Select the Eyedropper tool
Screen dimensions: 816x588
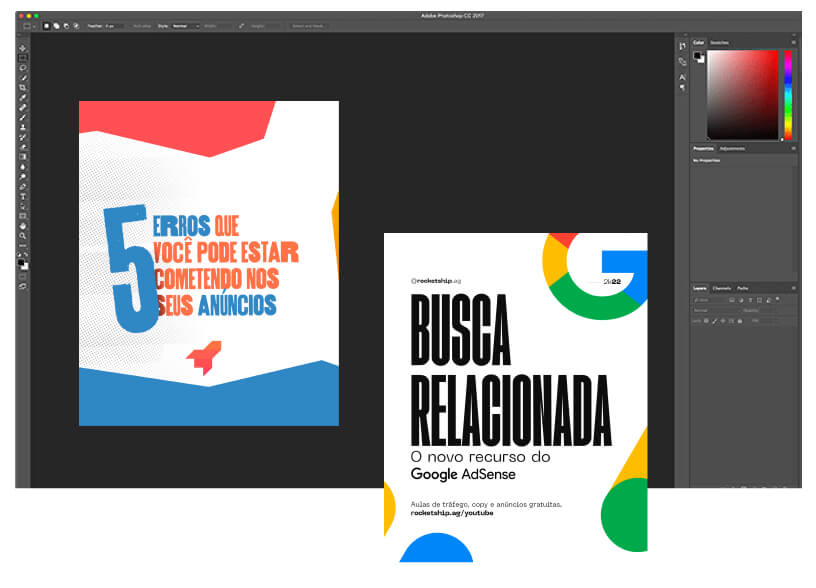point(22,97)
